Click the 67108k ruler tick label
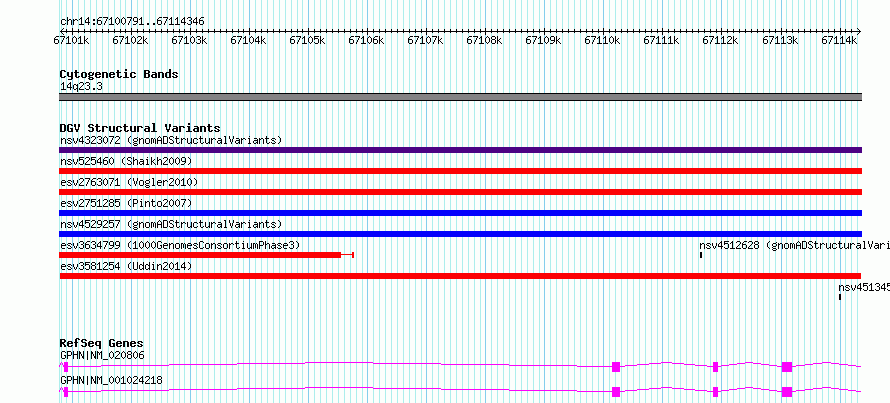The height and width of the screenshot is (403, 890). point(485,40)
